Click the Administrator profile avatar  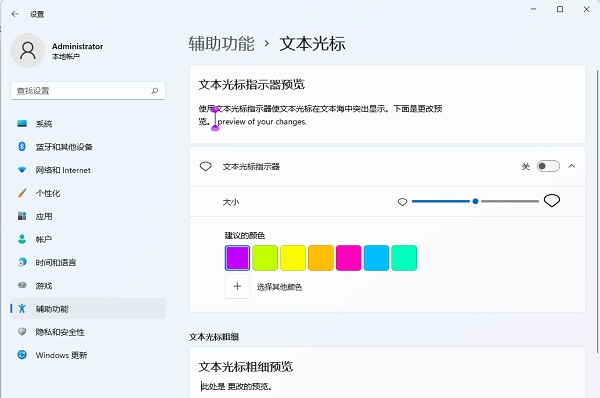point(28,50)
